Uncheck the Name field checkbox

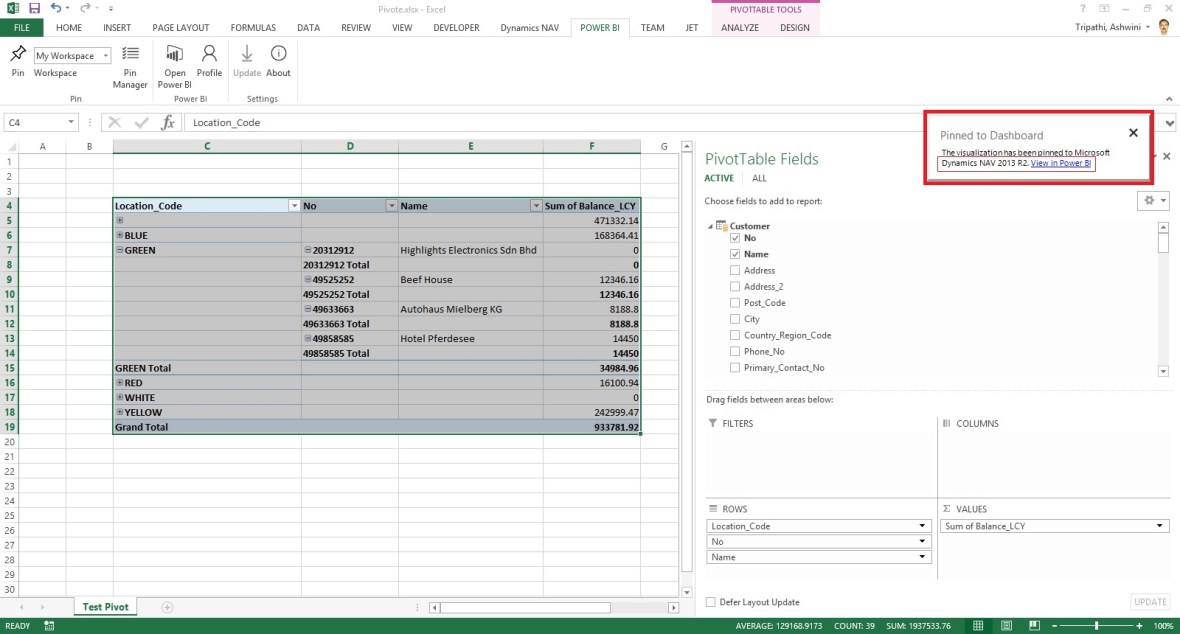point(735,254)
